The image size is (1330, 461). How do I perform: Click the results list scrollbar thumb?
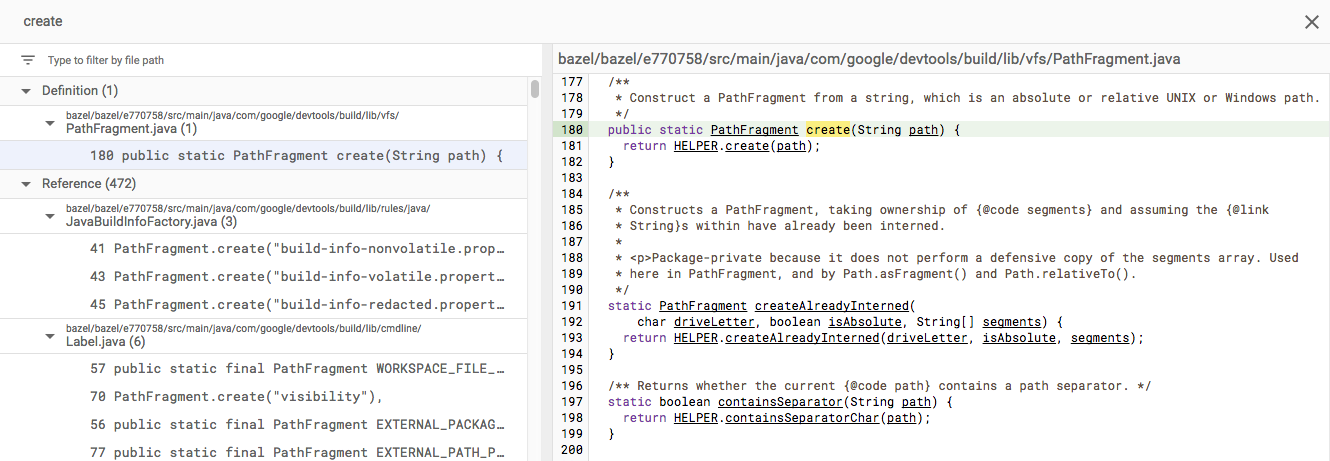(x=535, y=89)
